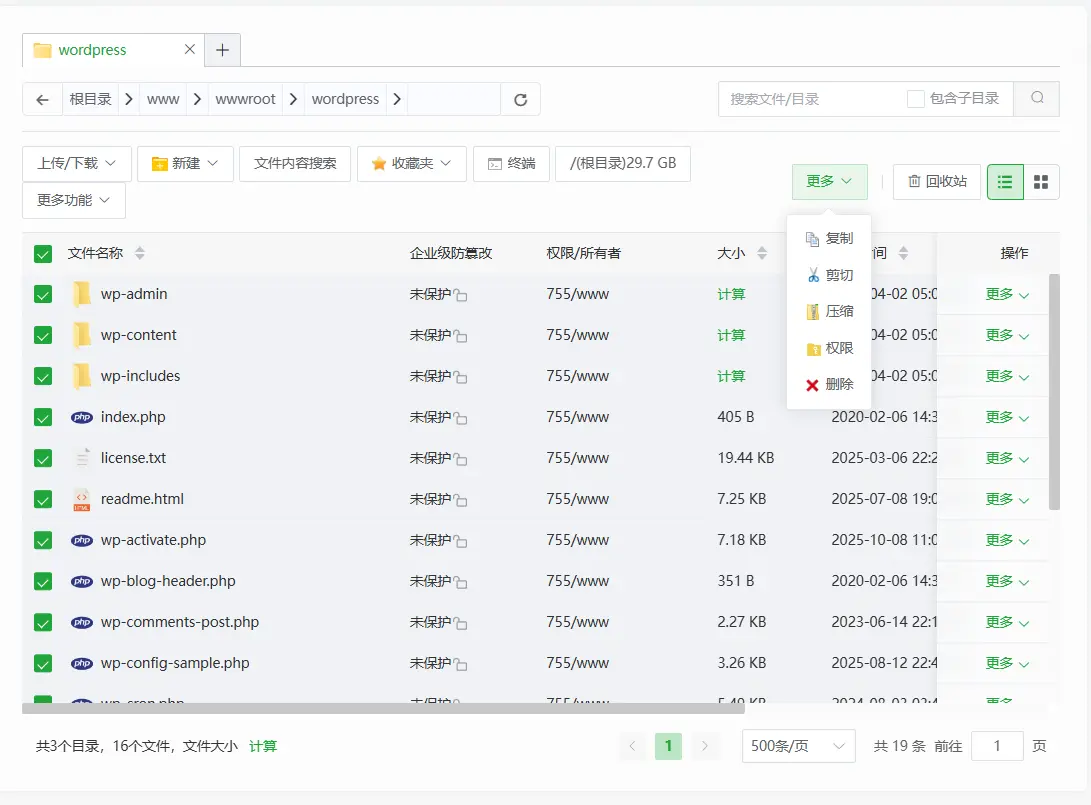Enable include subdirectories checkbox
The height and width of the screenshot is (805, 1091).
[916, 99]
